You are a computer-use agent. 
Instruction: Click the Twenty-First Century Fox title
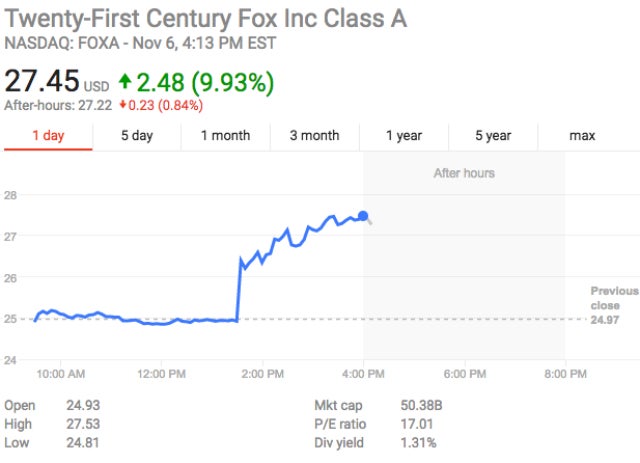coord(206,20)
